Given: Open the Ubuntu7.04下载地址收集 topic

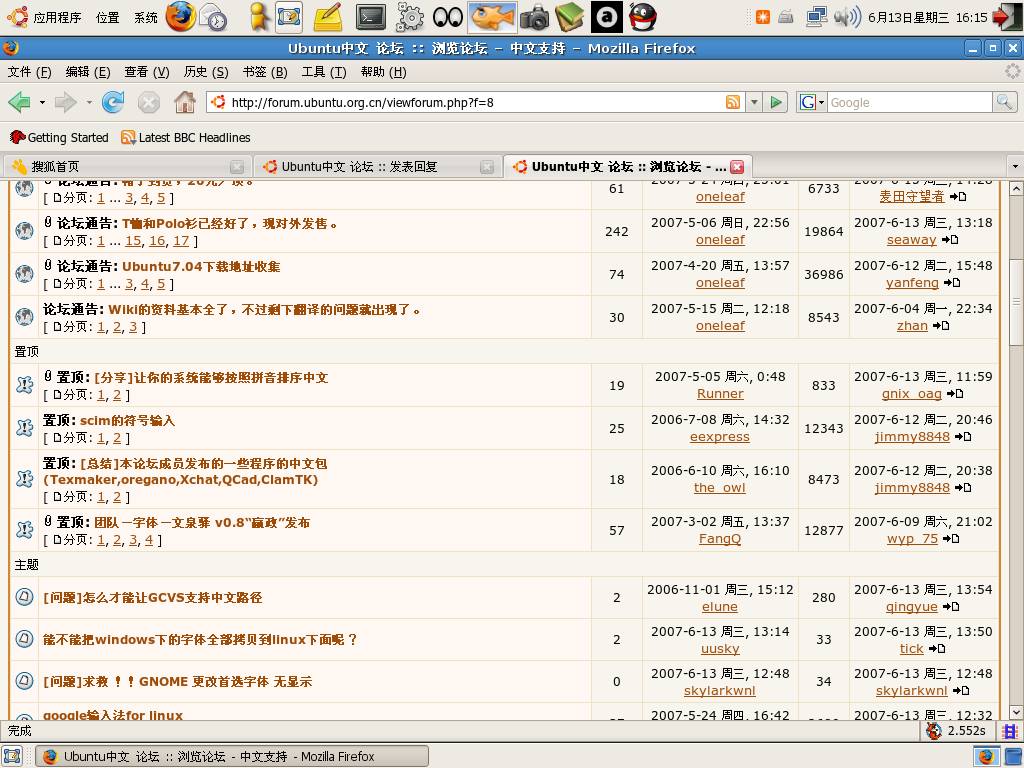Looking at the screenshot, I should [x=201, y=266].
